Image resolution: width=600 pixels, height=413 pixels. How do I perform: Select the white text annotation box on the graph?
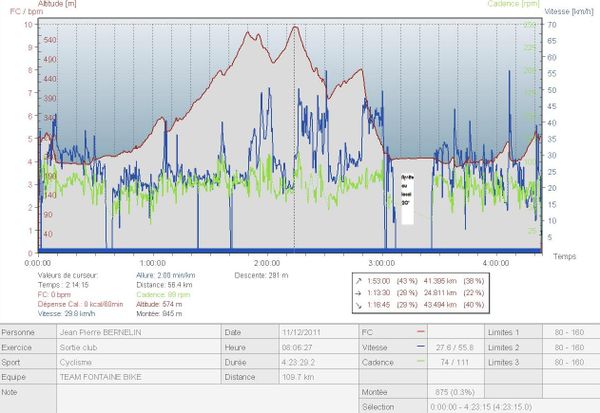406,197
